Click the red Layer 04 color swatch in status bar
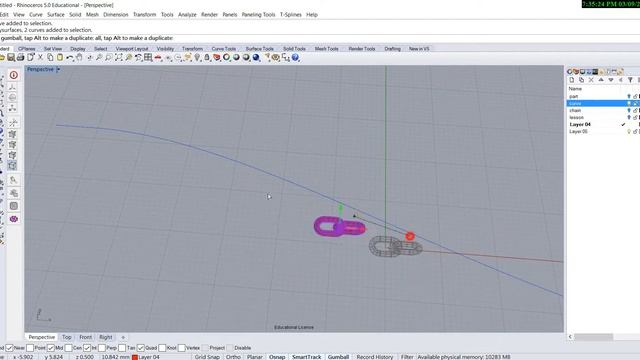 135,357
